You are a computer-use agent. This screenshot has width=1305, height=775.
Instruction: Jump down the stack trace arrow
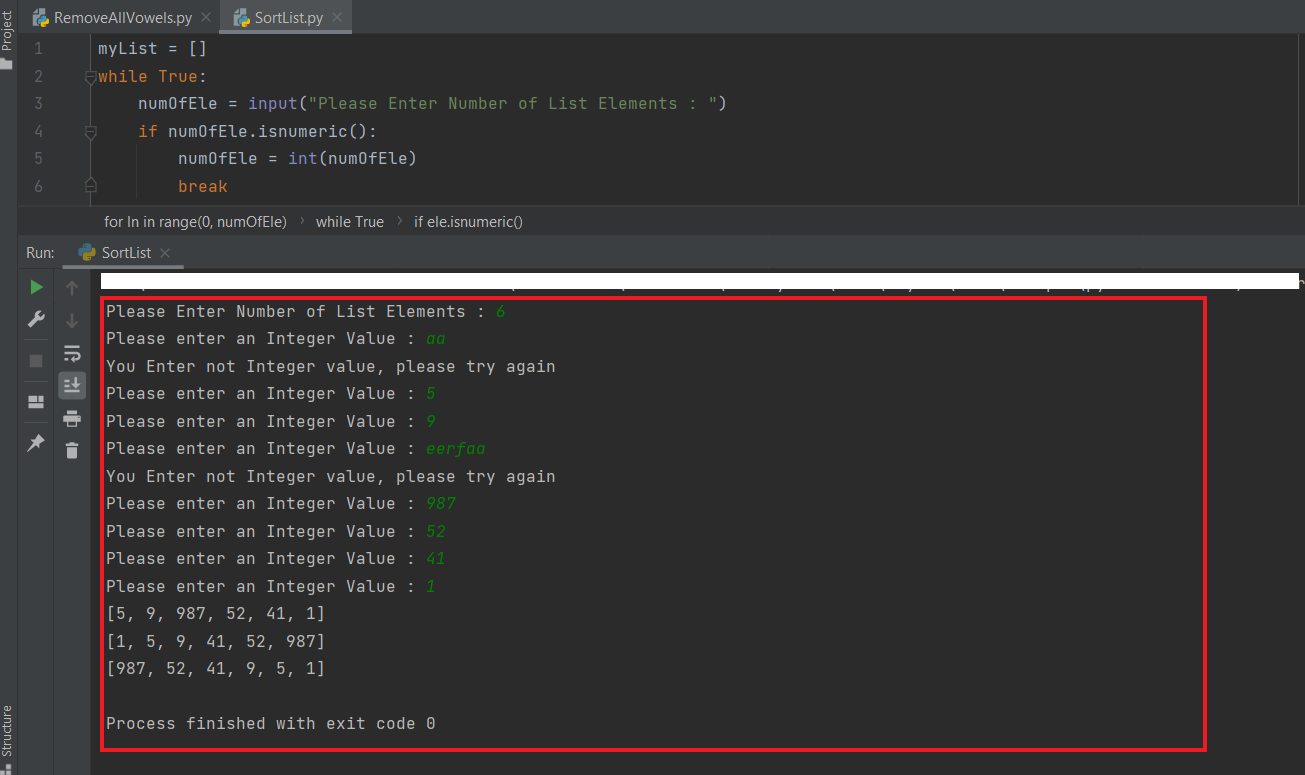(x=71, y=319)
